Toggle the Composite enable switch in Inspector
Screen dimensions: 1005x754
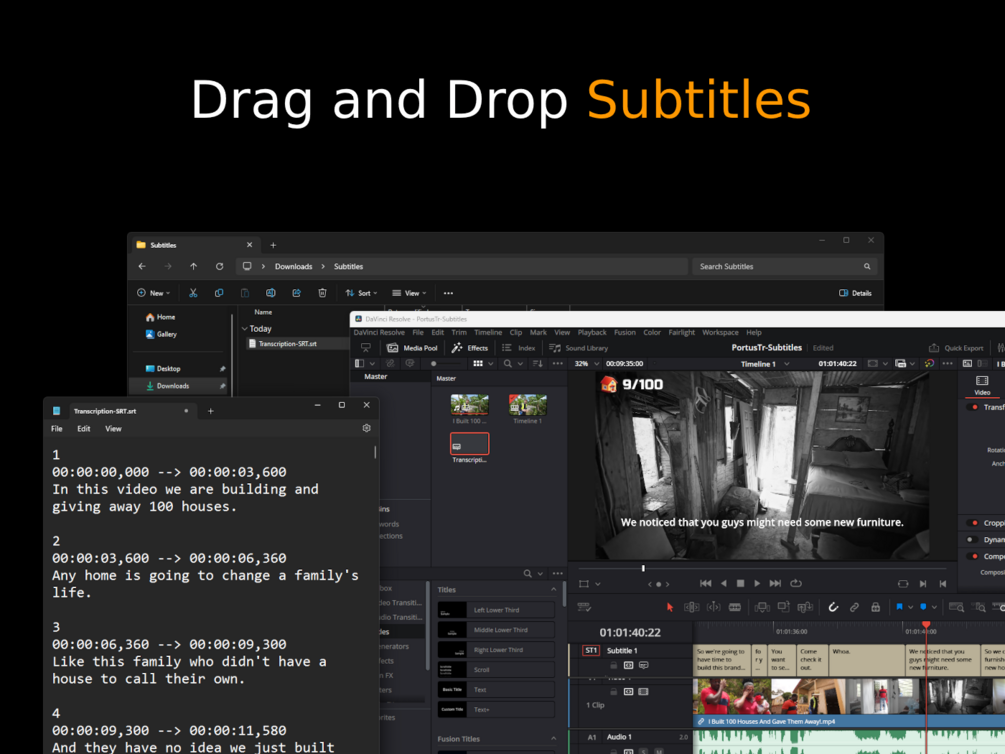[974, 557]
